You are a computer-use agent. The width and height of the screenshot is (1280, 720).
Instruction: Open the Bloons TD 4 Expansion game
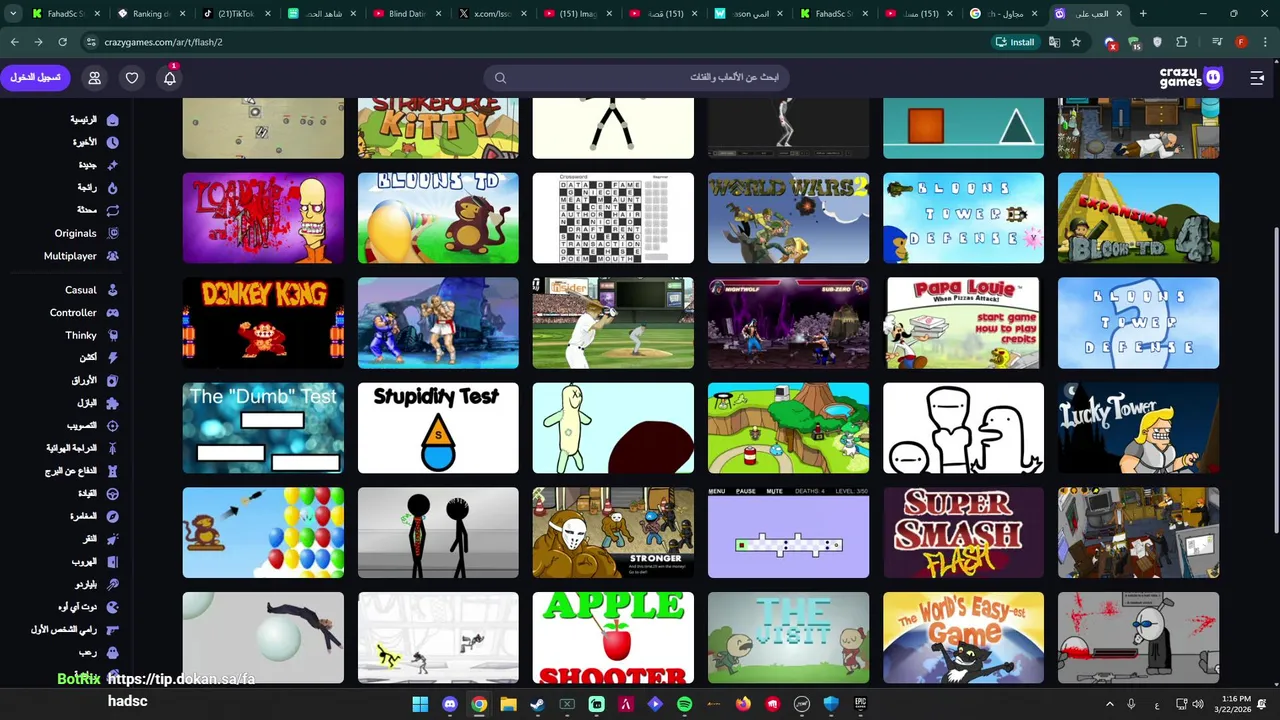[1138, 218]
